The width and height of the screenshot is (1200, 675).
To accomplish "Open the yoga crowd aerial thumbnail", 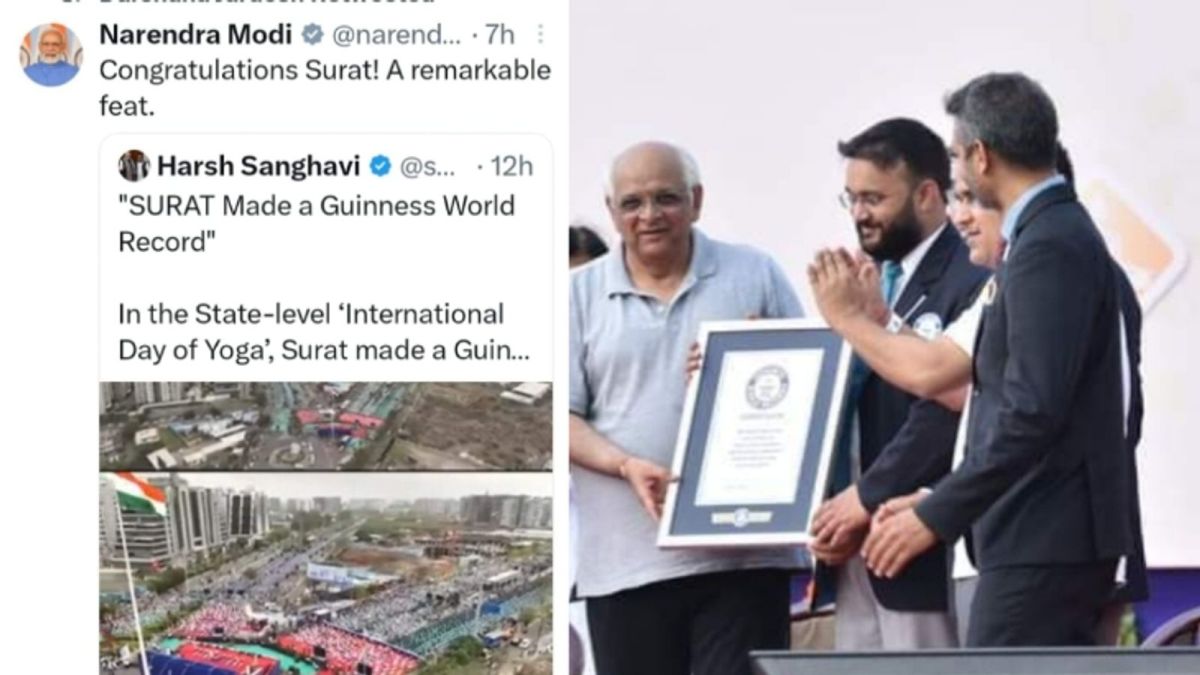I will coord(326,574).
